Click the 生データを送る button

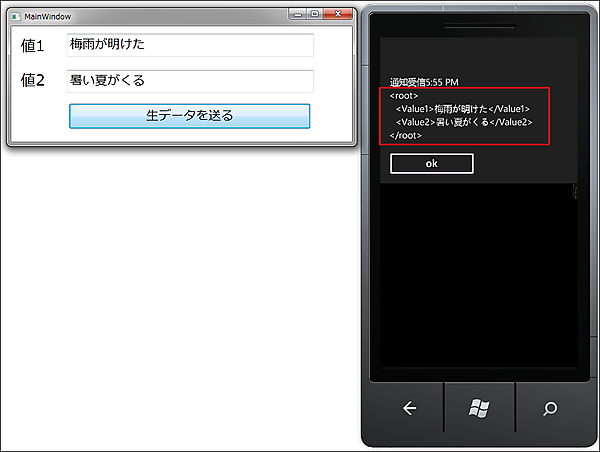point(189,116)
